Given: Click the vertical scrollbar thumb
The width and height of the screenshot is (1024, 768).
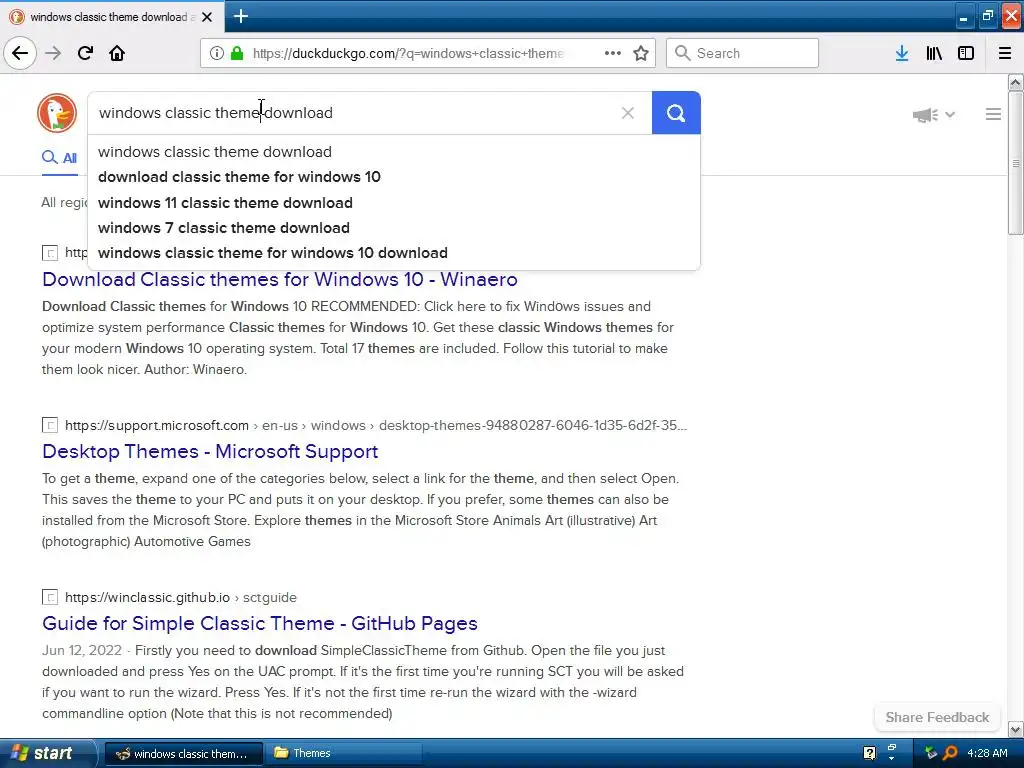Looking at the screenshot, I should [x=1015, y=163].
